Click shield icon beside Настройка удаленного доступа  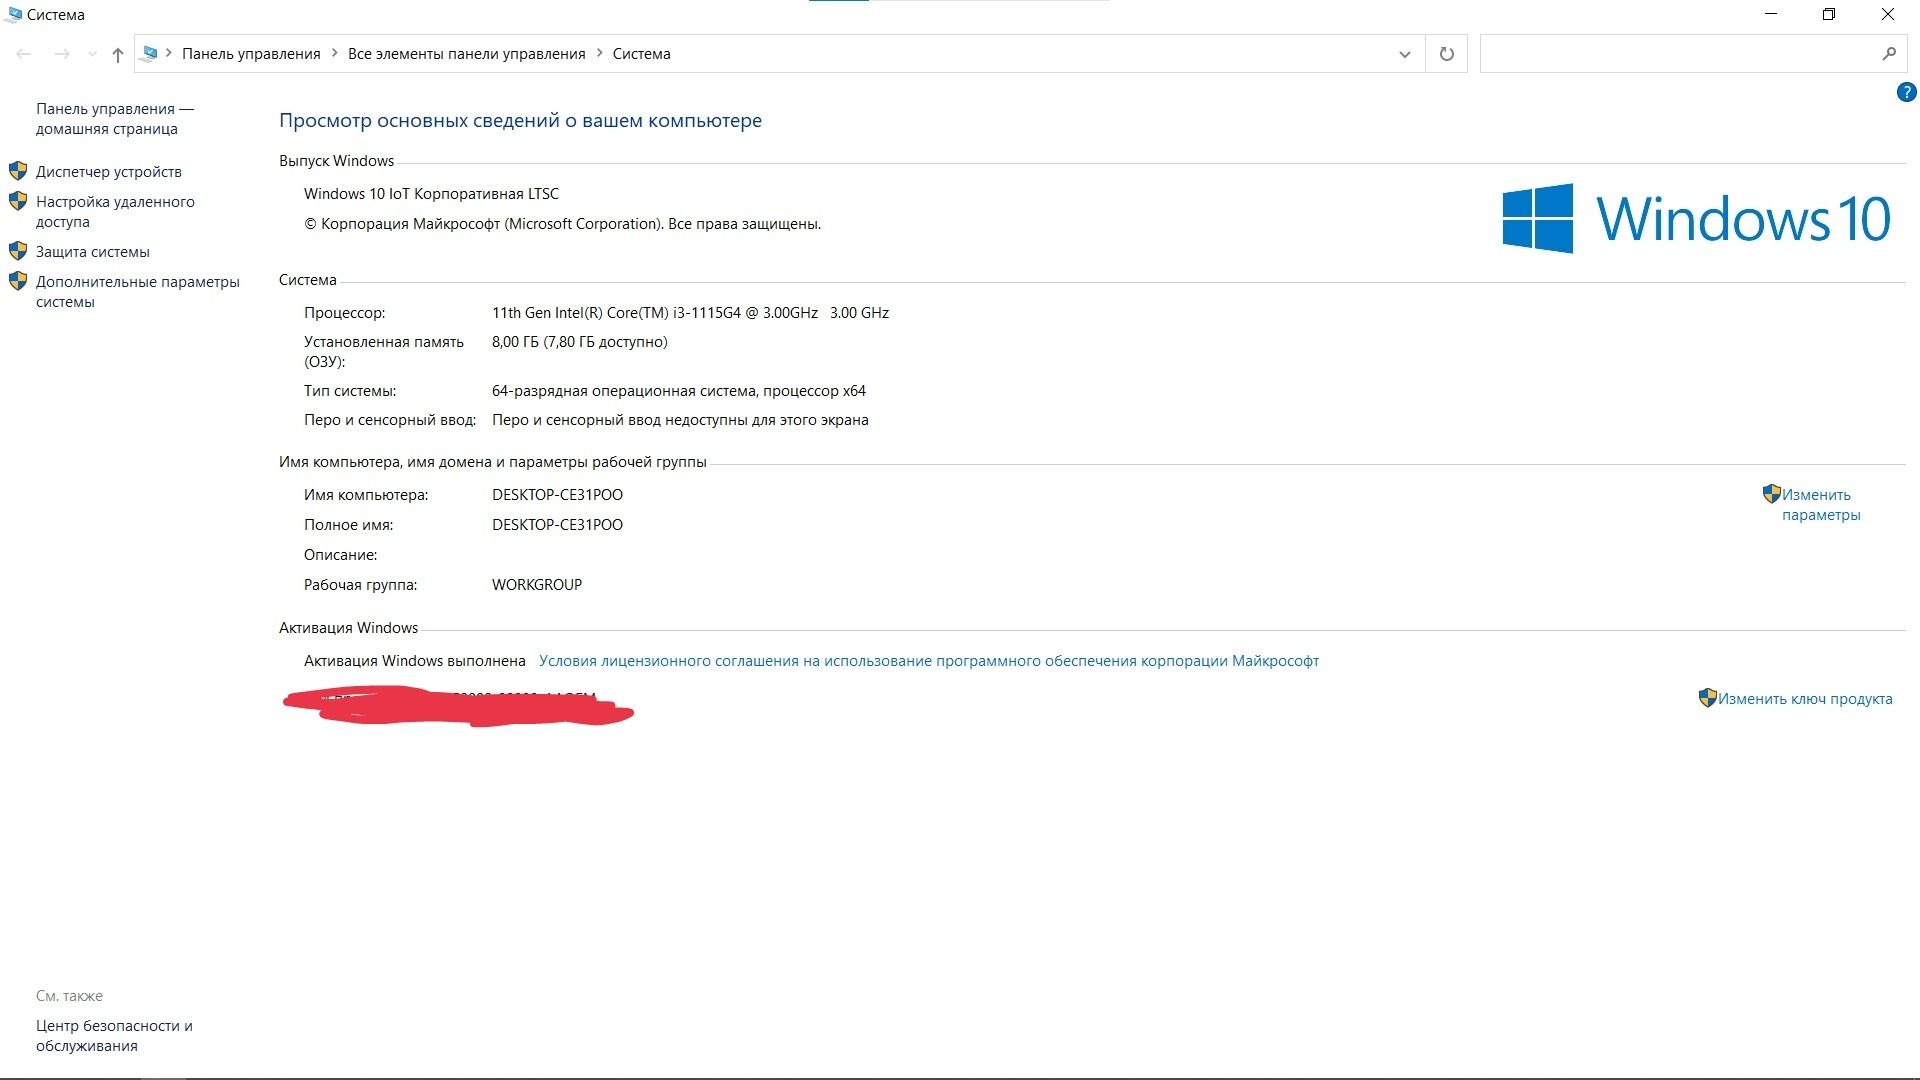[x=18, y=201]
